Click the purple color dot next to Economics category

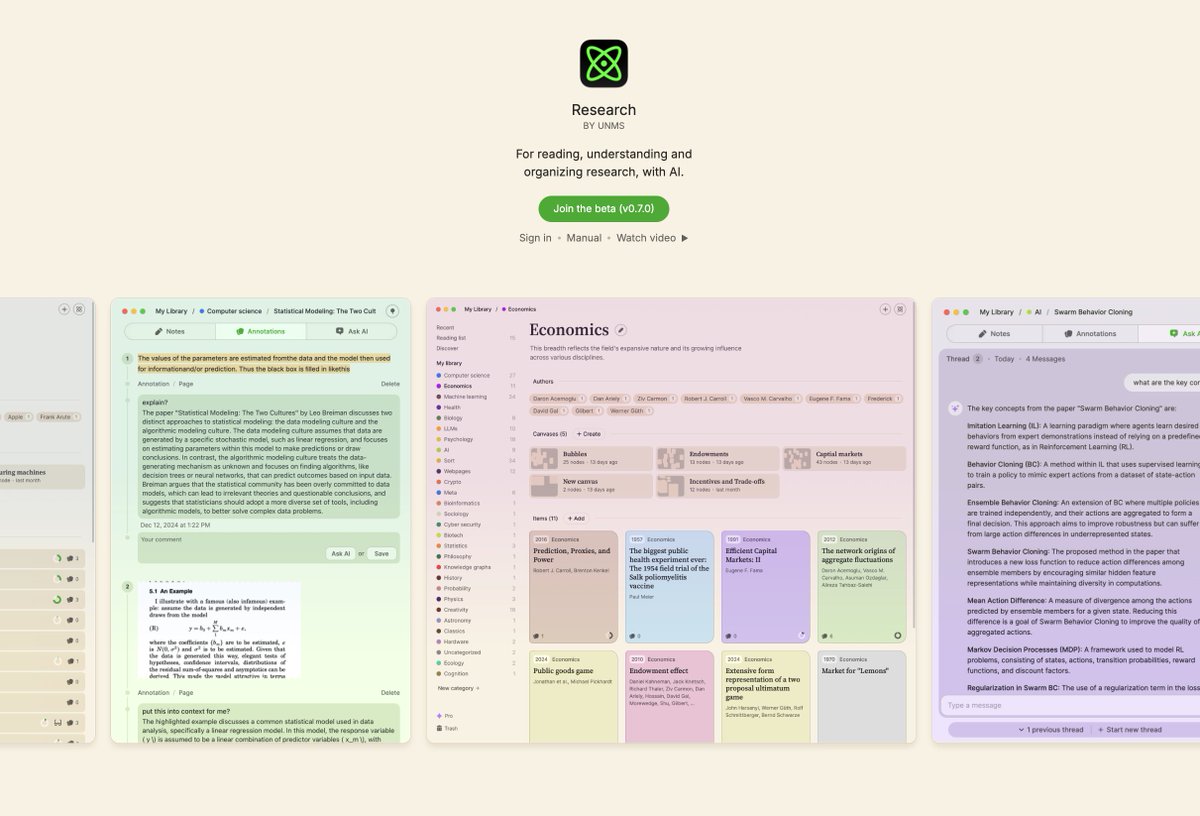coord(437,386)
